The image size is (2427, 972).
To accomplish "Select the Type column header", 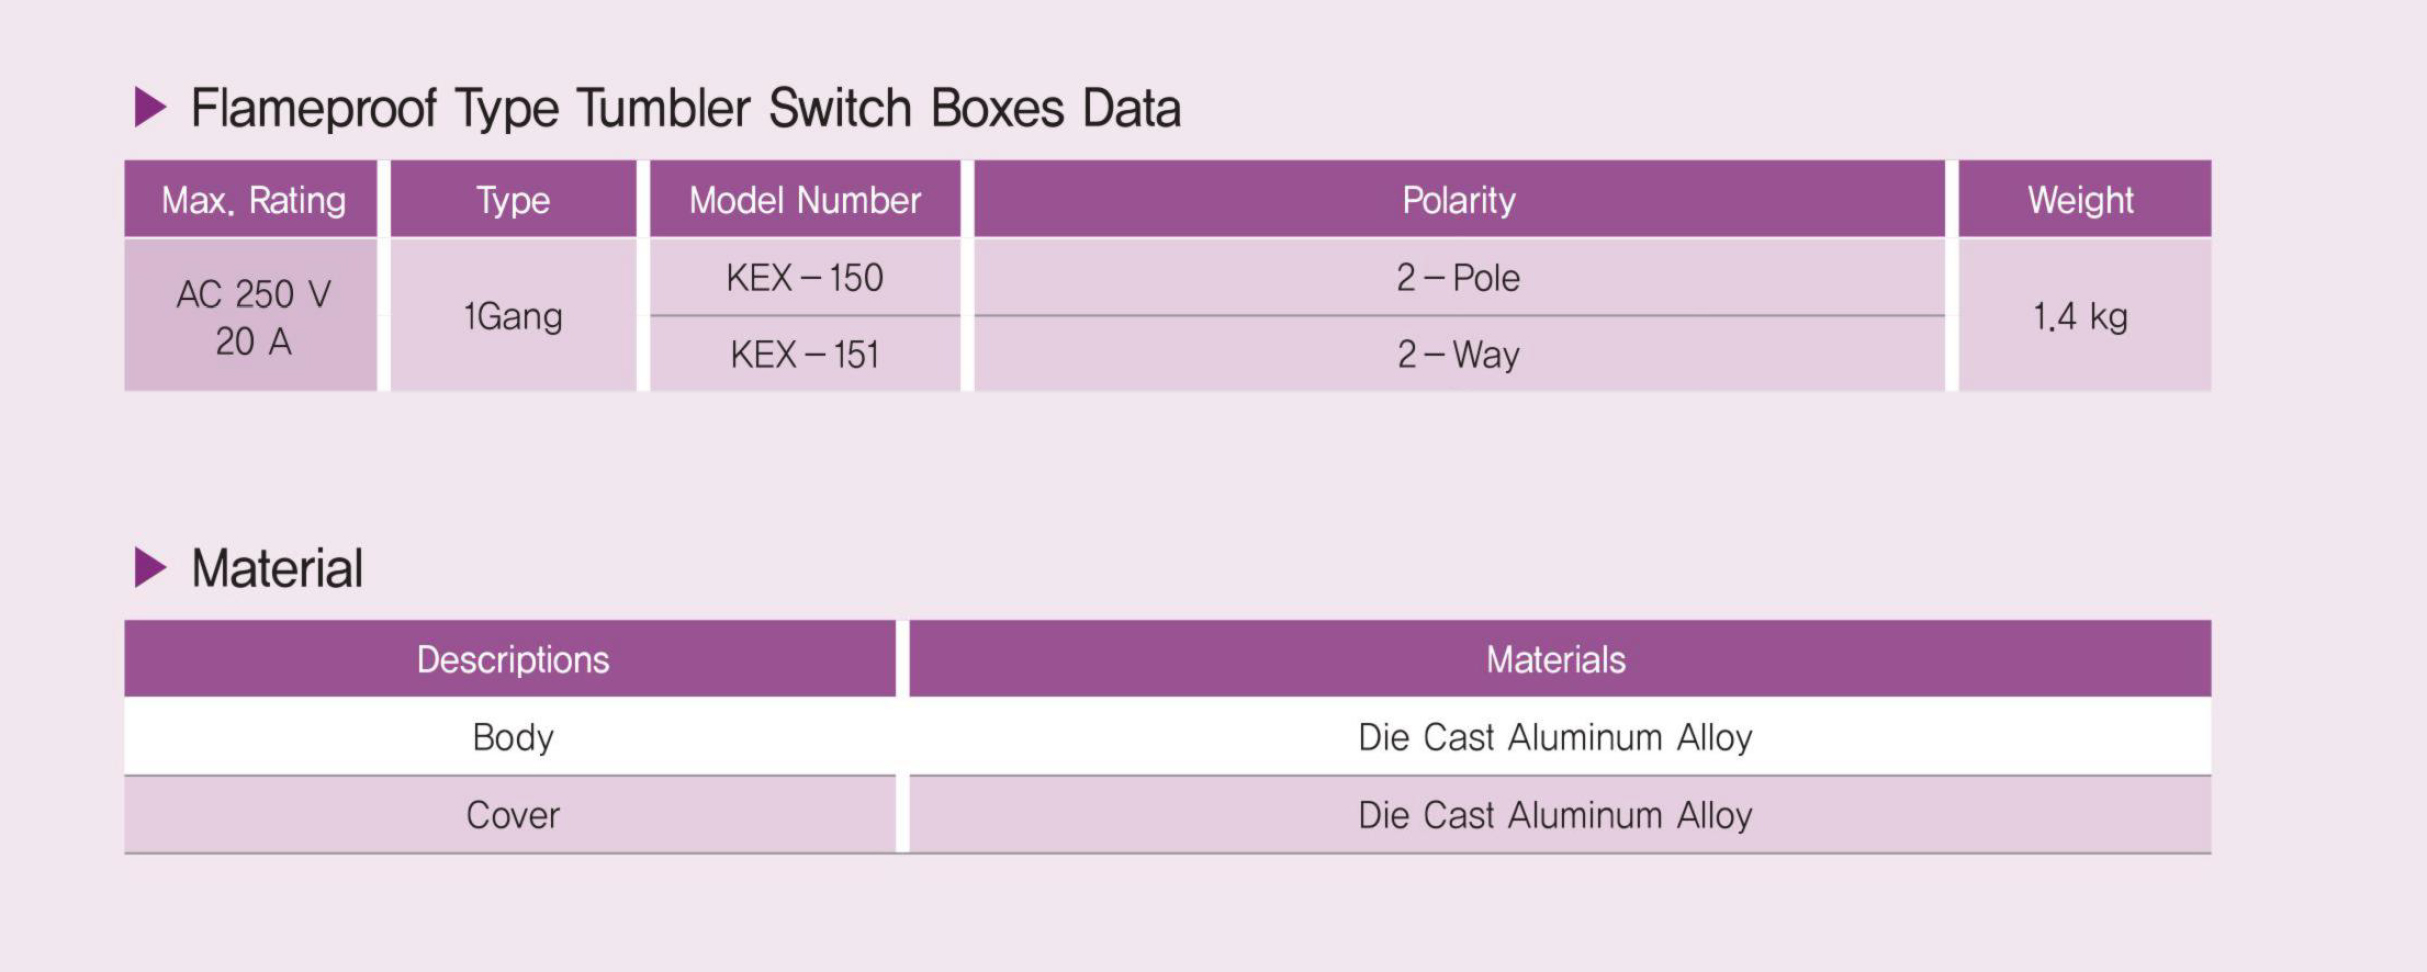I will (513, 199).
